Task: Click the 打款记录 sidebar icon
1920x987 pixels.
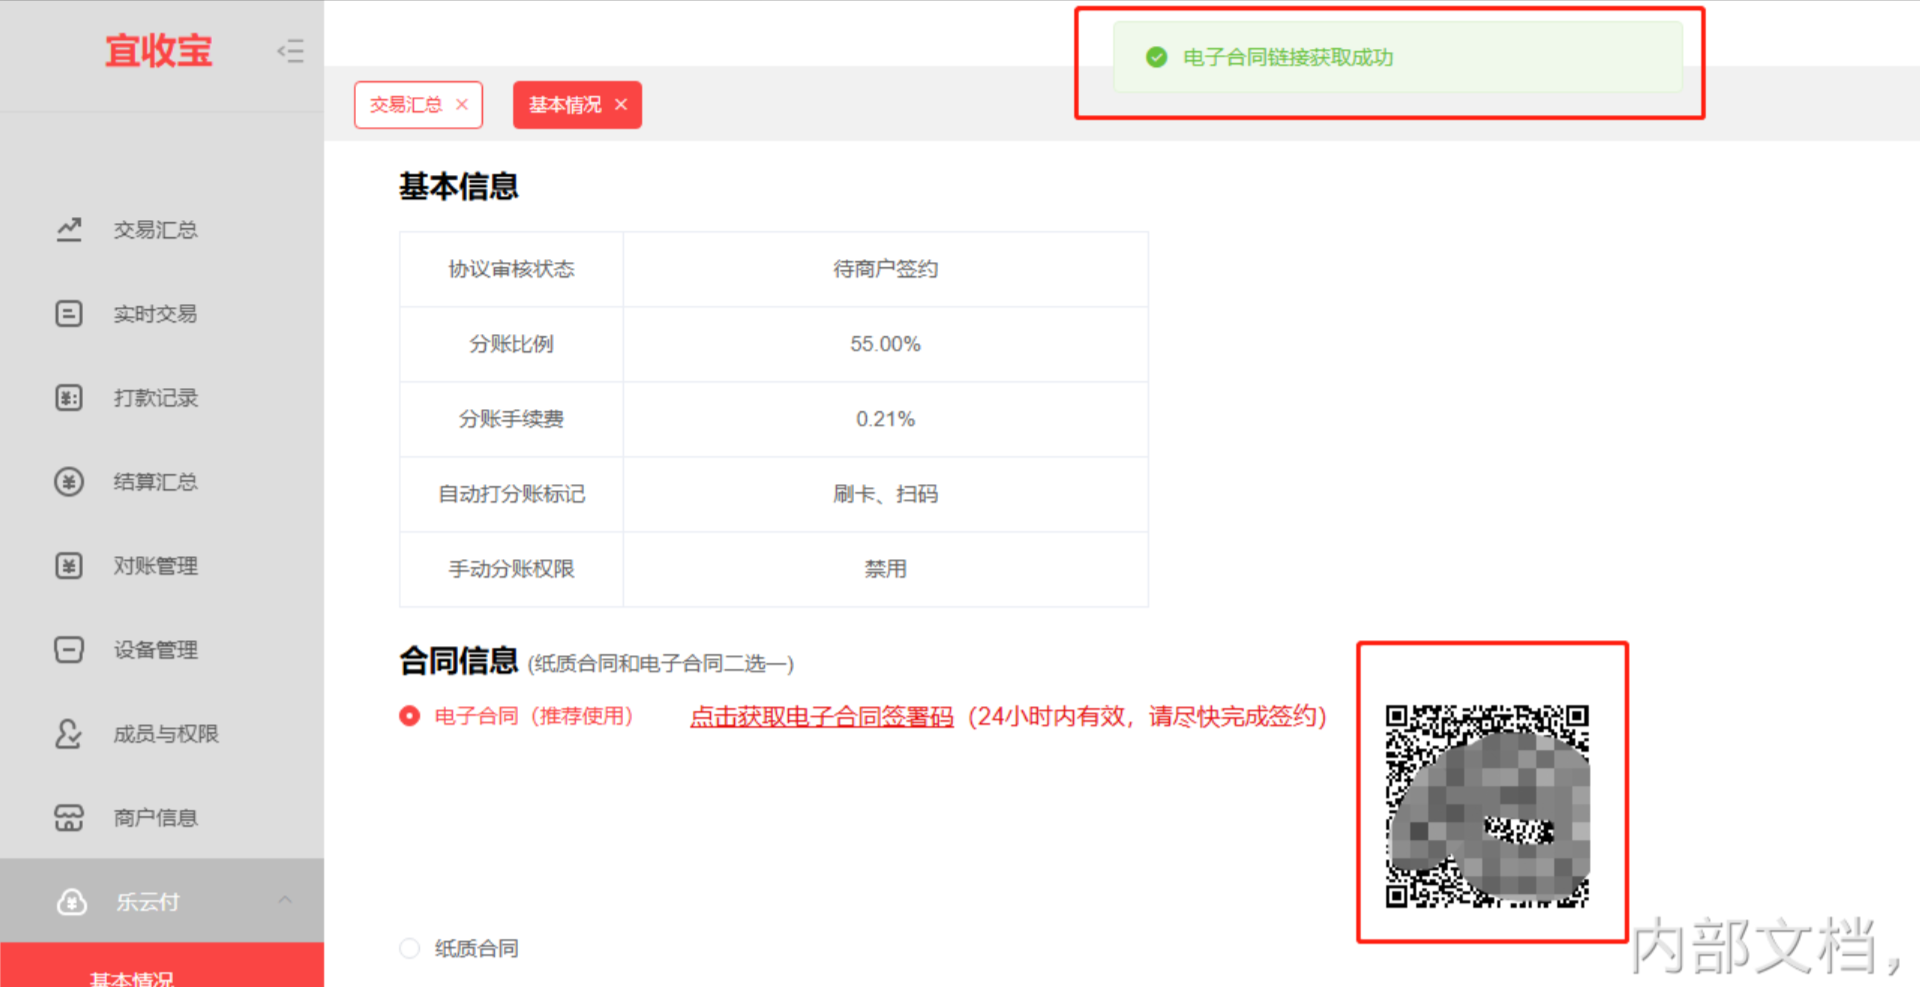Action: click(x=69, y=398)
